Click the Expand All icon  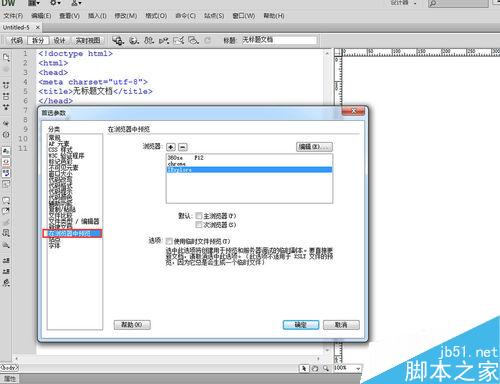pyautogui.click(x=6, y=107)
